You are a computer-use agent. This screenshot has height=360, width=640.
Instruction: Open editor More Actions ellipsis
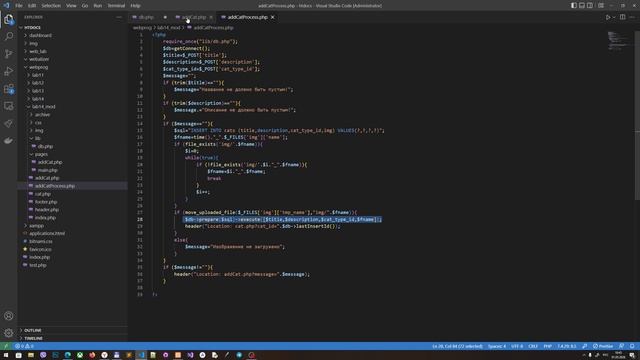coord(632,17)
